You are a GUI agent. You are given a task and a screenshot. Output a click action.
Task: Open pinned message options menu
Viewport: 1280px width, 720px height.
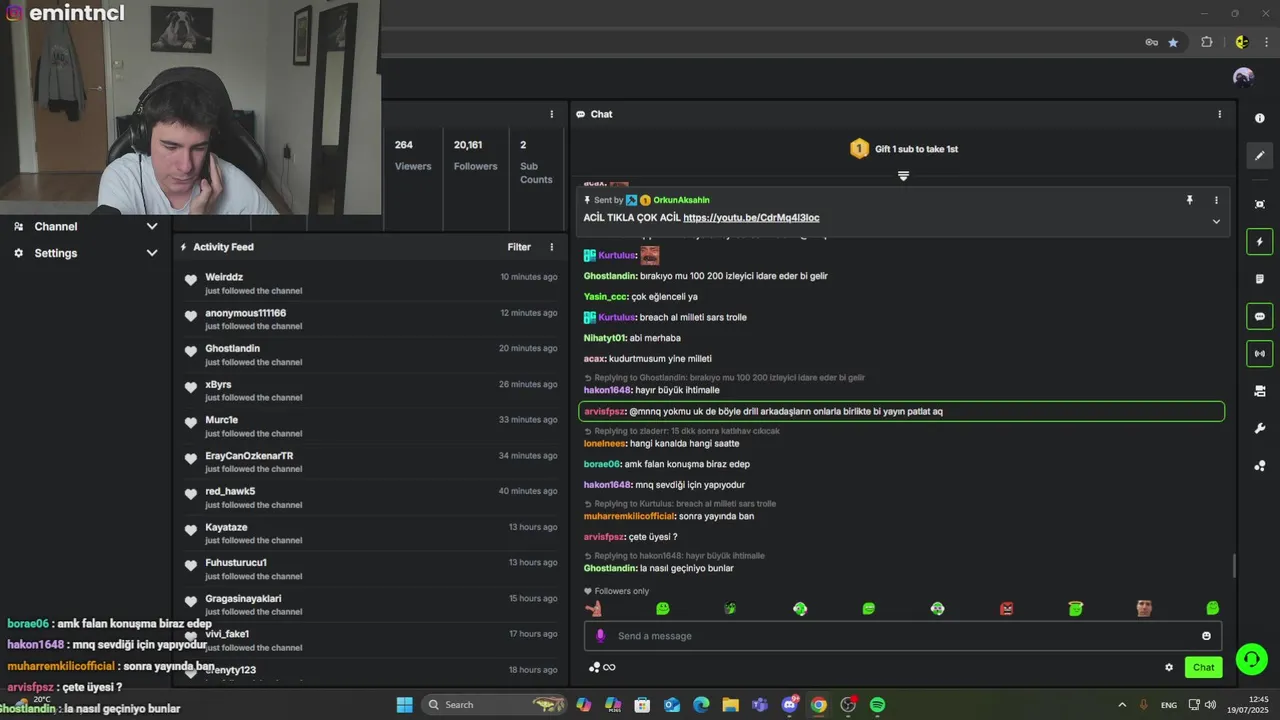(x=1216, y=200)
